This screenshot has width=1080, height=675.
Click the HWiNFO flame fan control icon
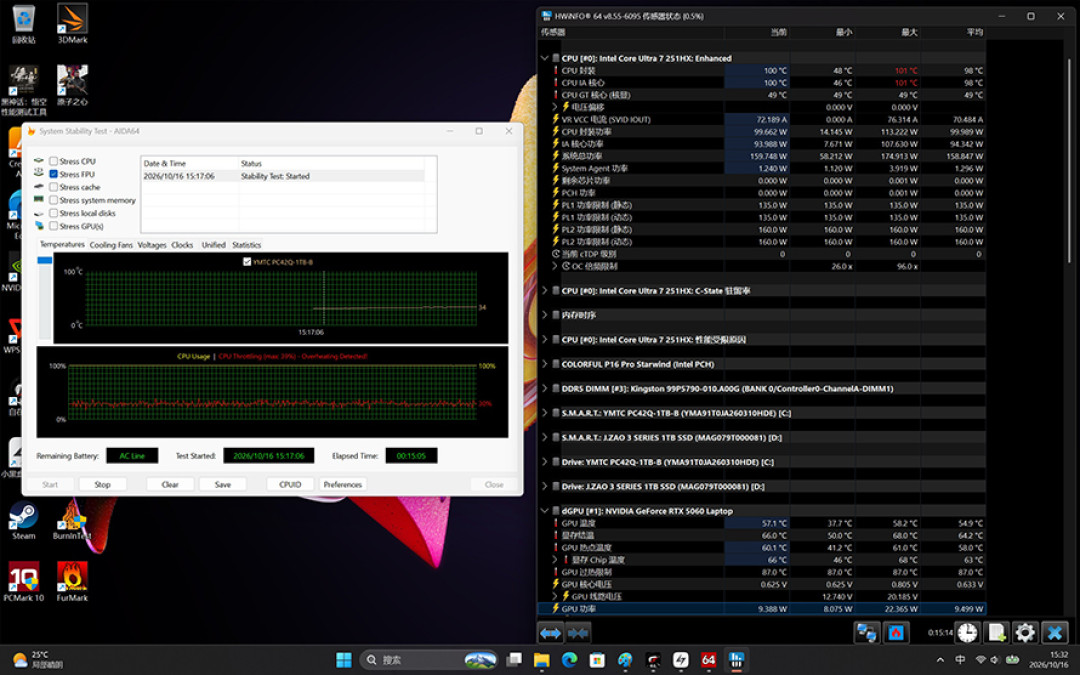click(895, 632)
